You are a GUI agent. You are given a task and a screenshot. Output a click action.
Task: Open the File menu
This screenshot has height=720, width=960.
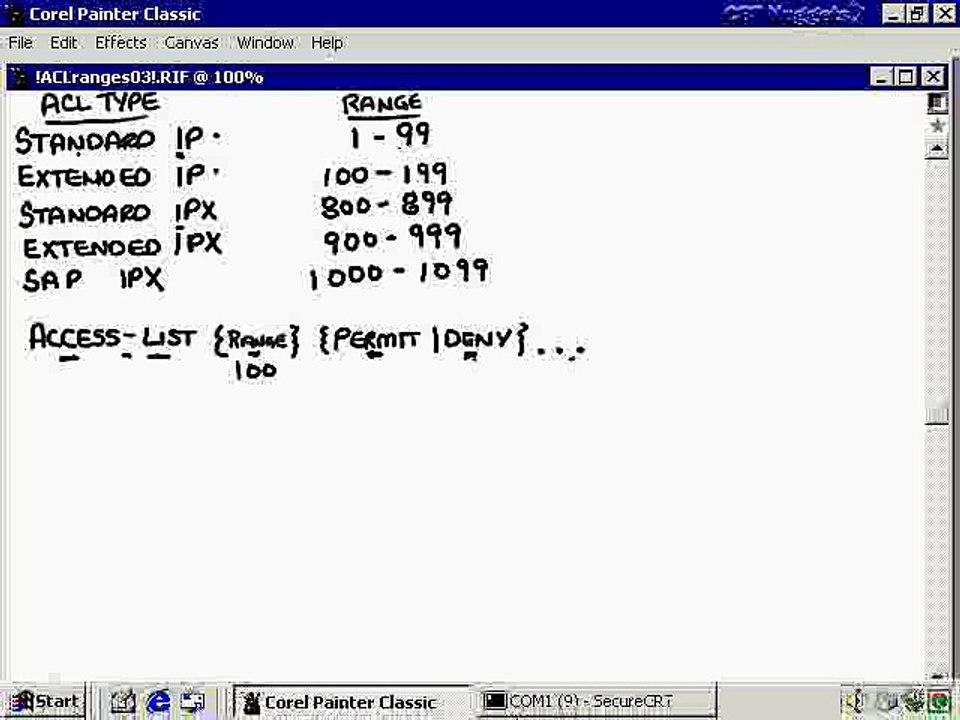[20, 43]
